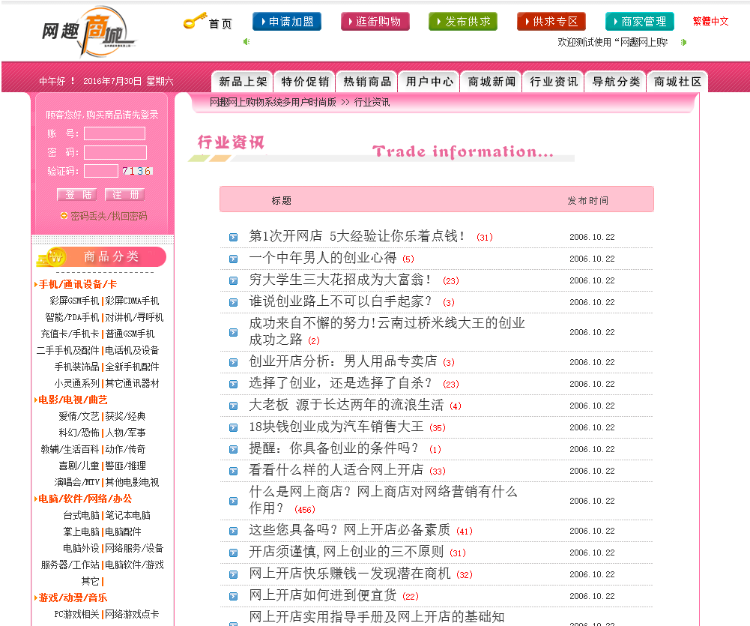
Task: Click the blue 申请加盟 button
Action: pyautogui.click(x=287, y=22)
